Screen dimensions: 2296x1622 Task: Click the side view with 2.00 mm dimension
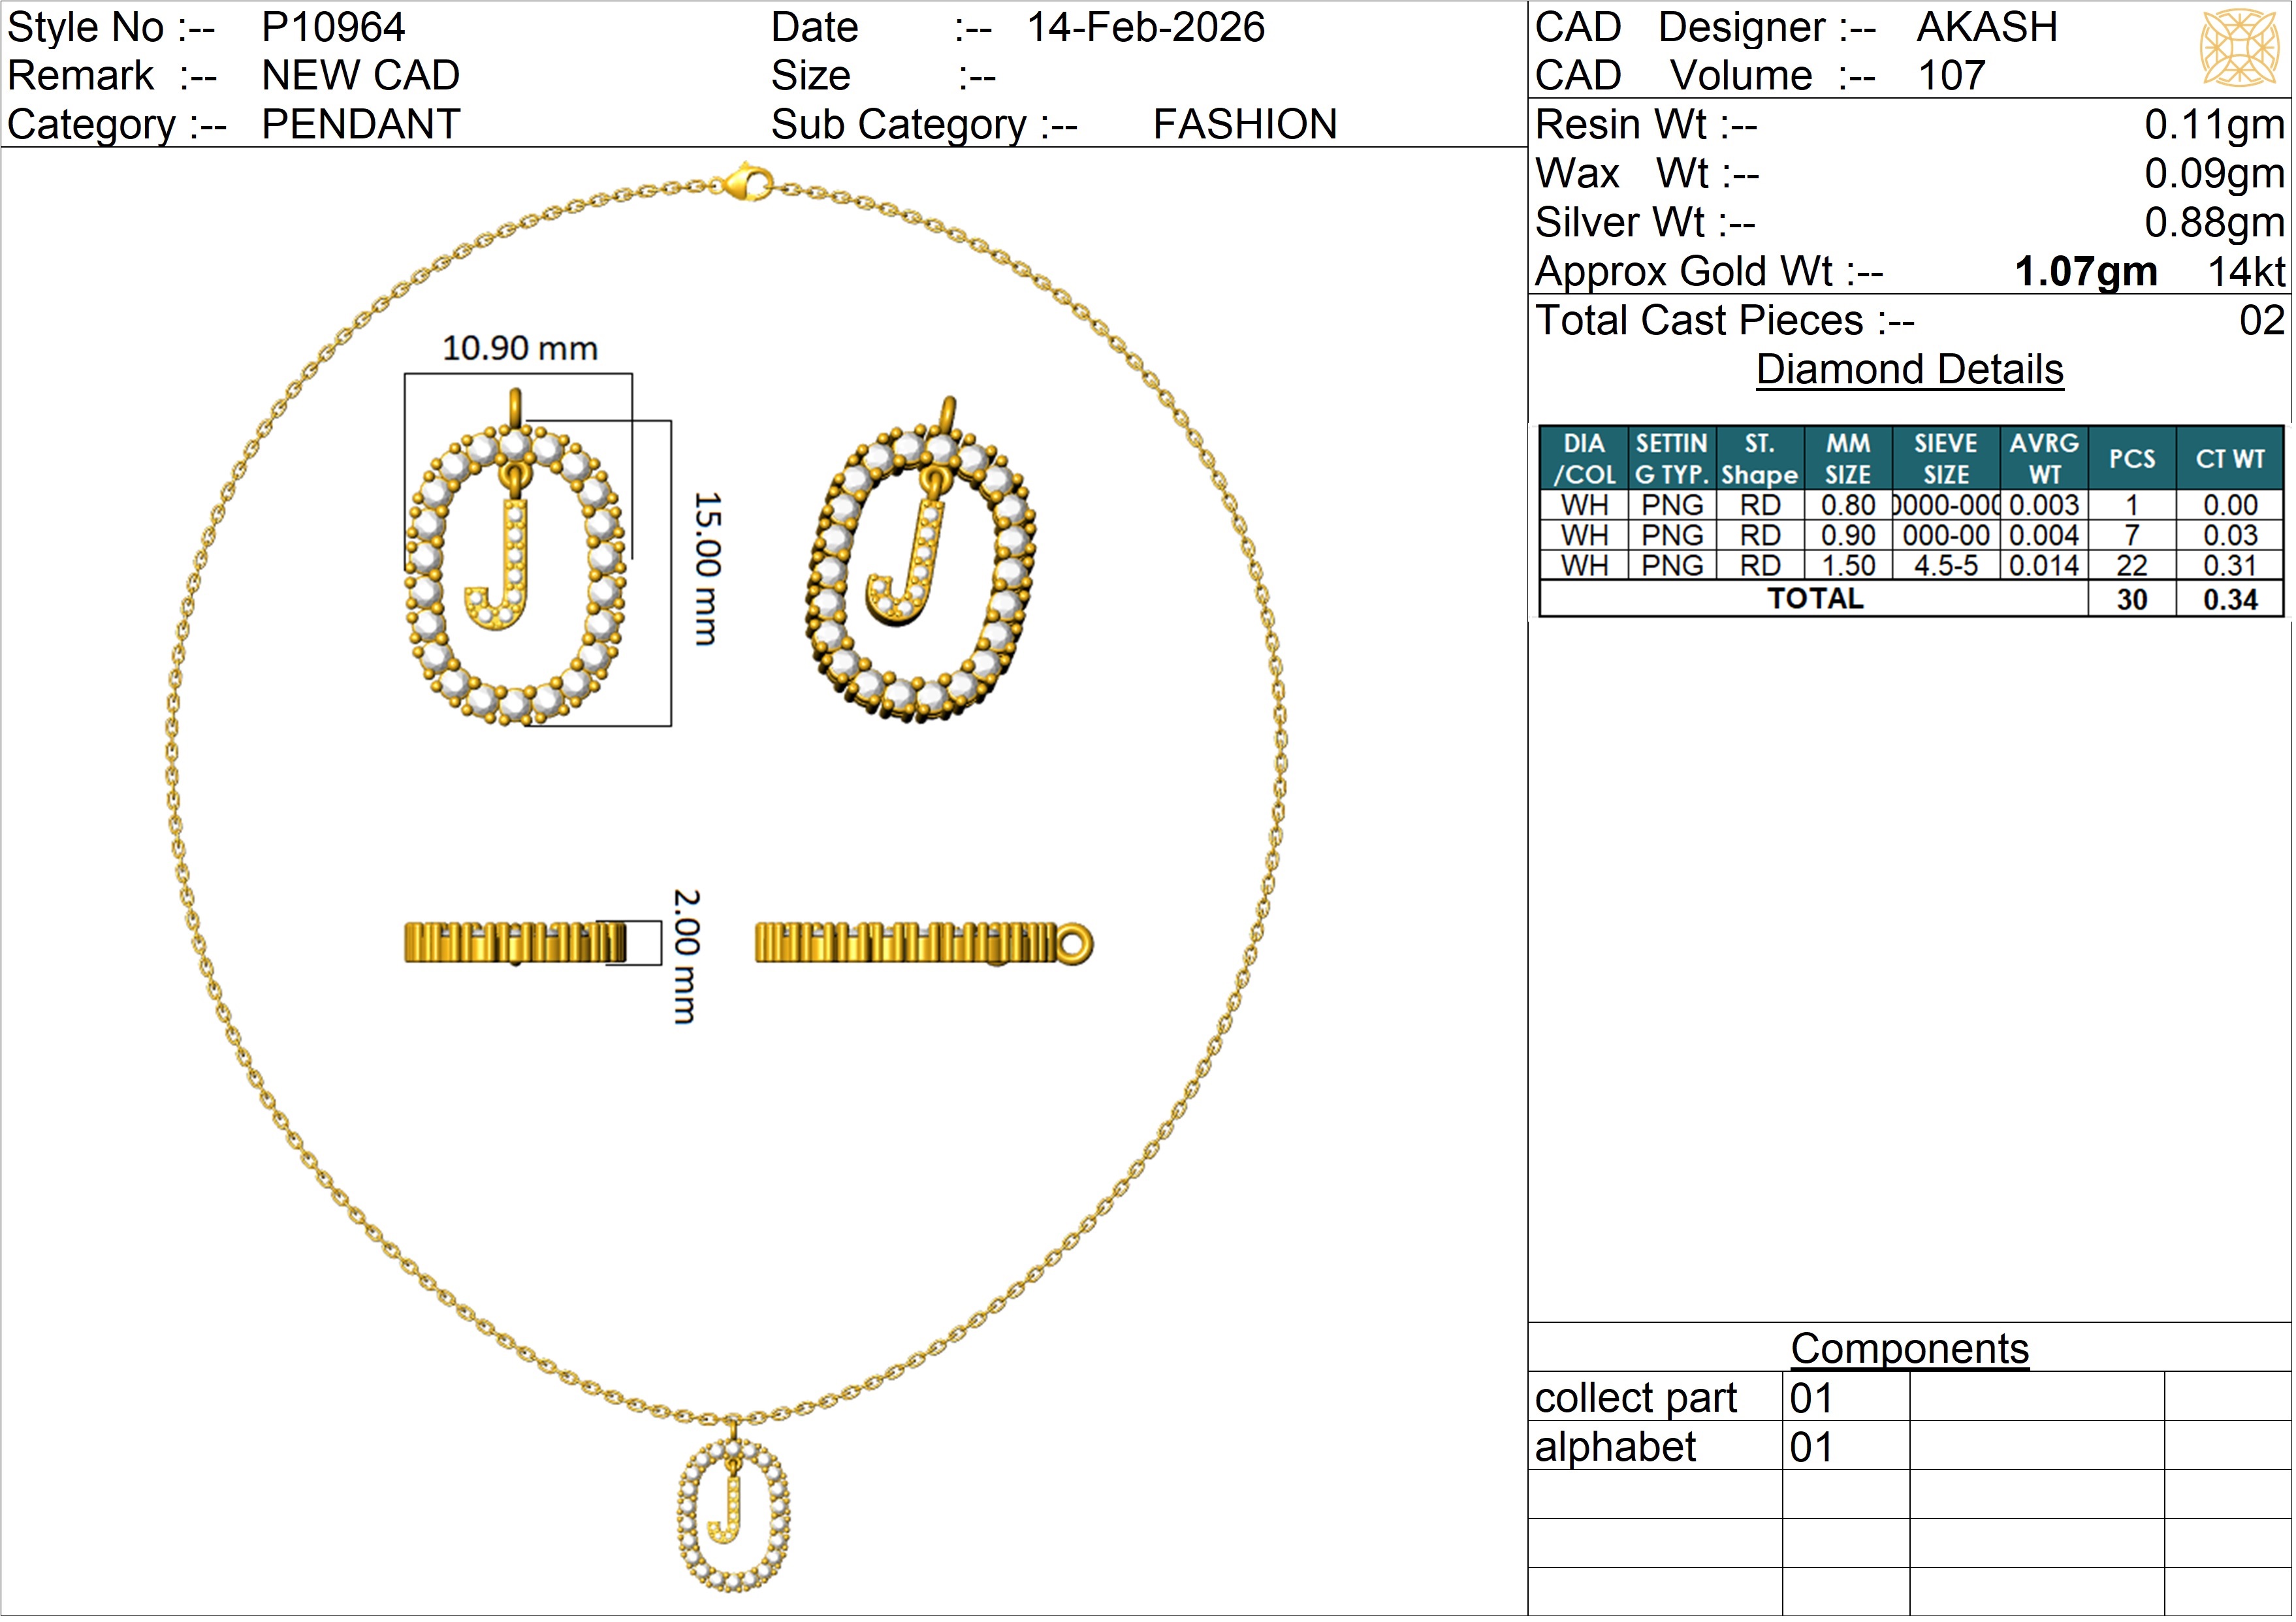[515, 943]
